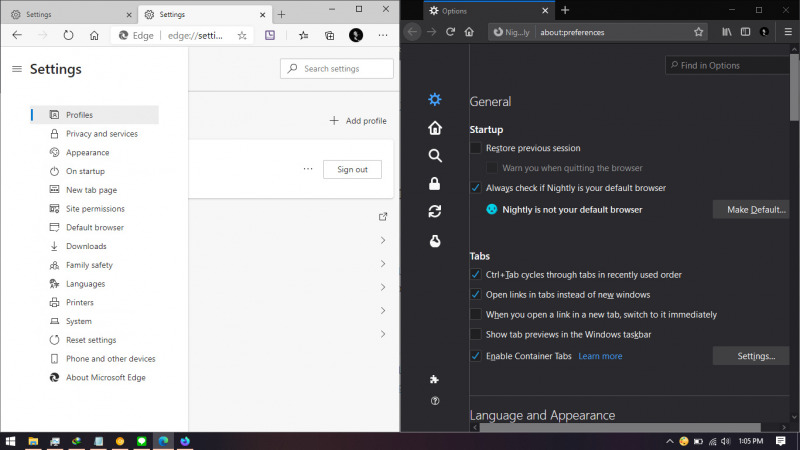Open Home category in Firefox options sidebar

(435, 128)
